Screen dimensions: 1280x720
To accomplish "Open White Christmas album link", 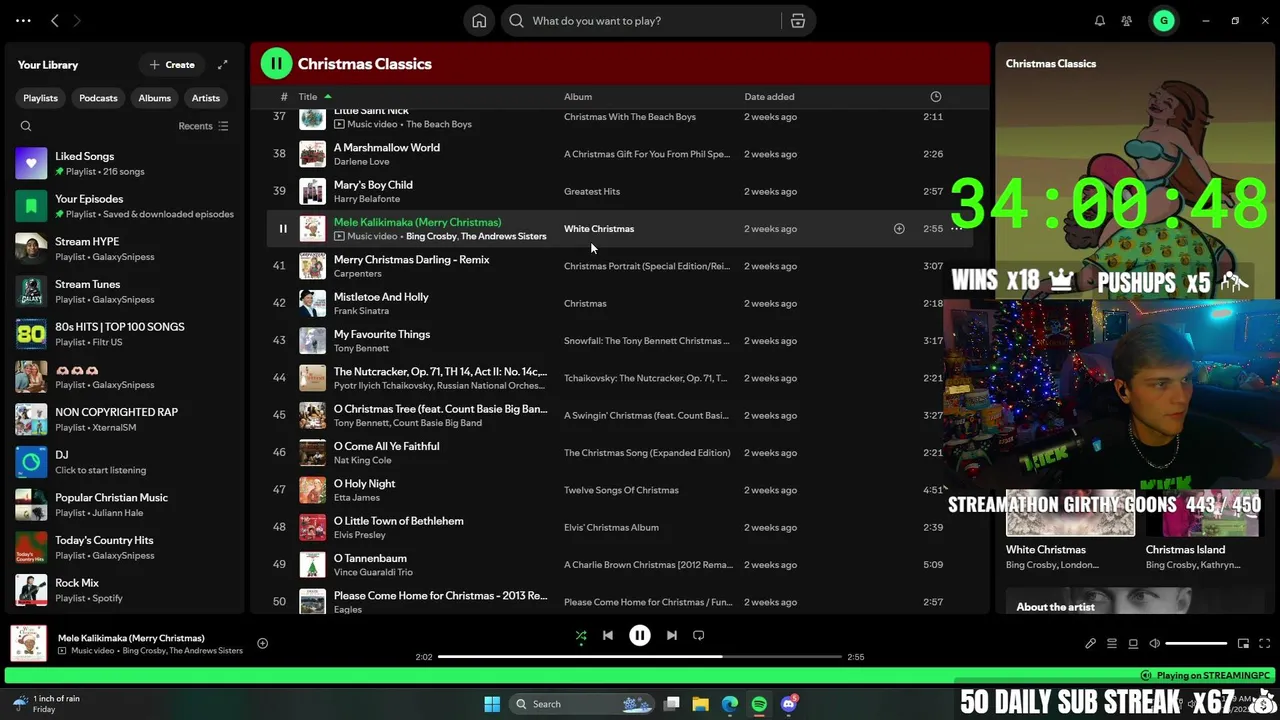I will tap(599, 229).
